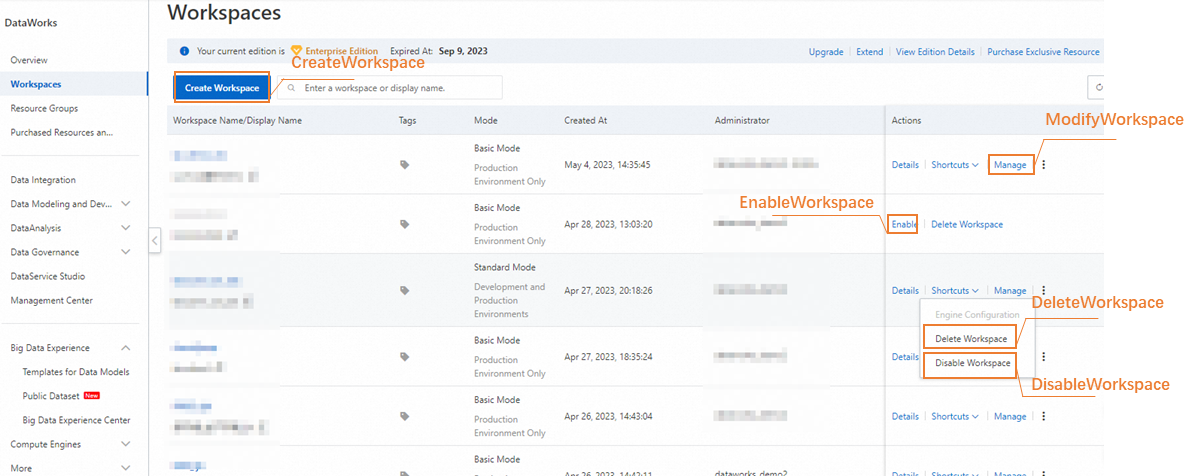This screenshot has height=476, width=1201.
Task: Open View Edition Details link
Action: click(x=935, y=51)
